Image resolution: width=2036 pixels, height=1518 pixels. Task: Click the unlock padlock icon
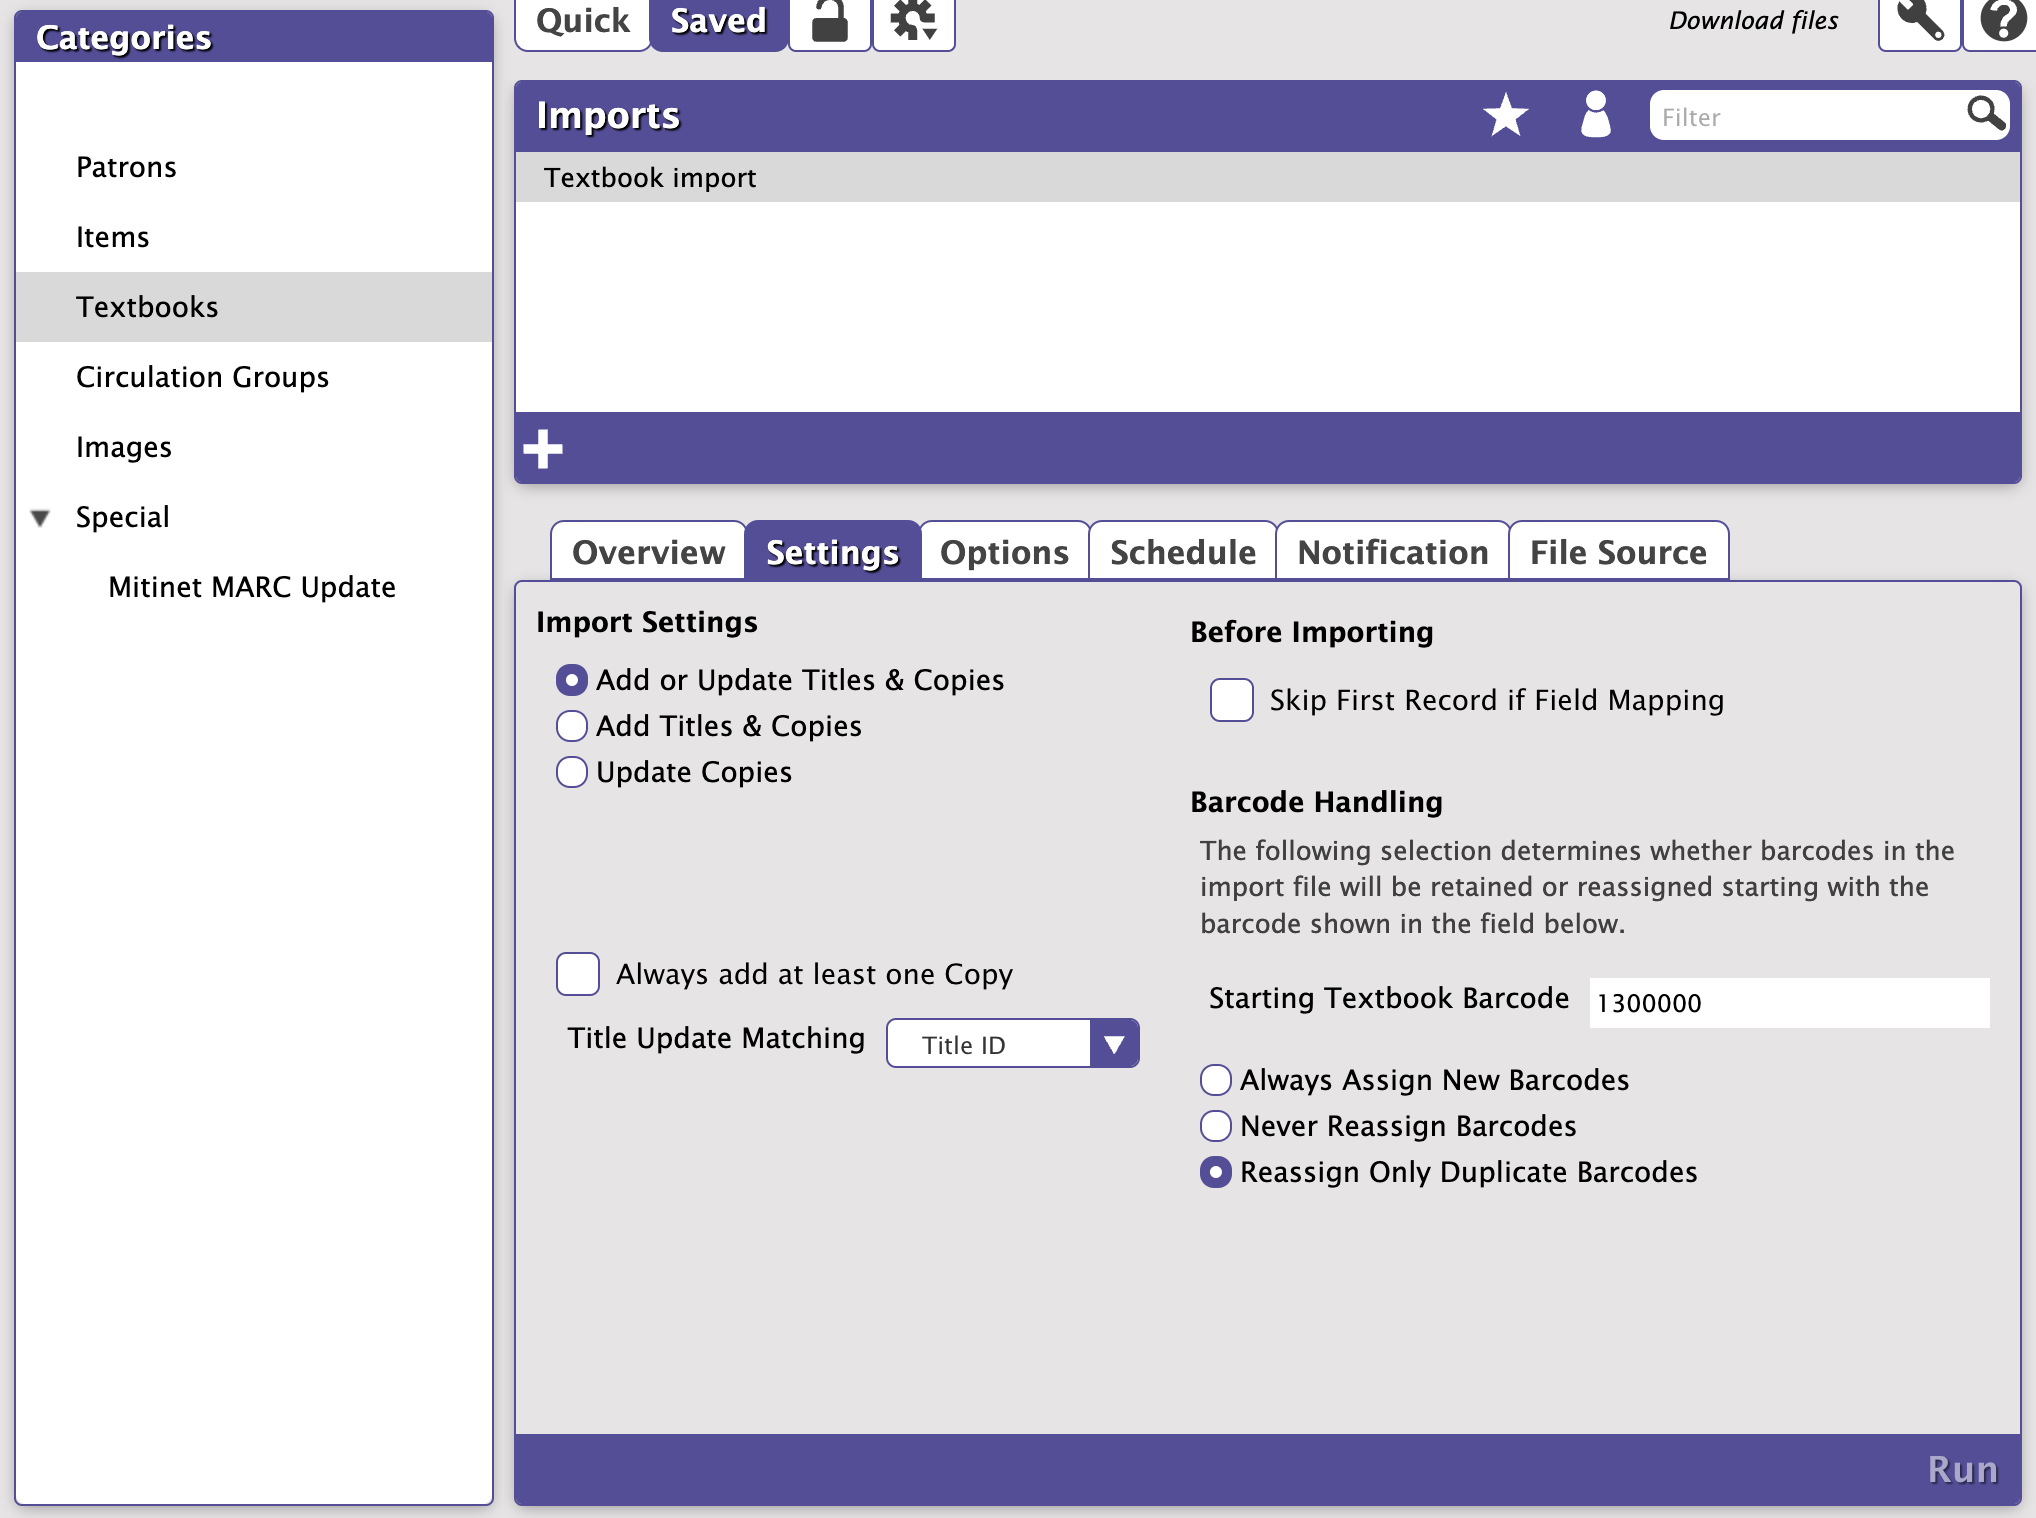tap(829, 20)
